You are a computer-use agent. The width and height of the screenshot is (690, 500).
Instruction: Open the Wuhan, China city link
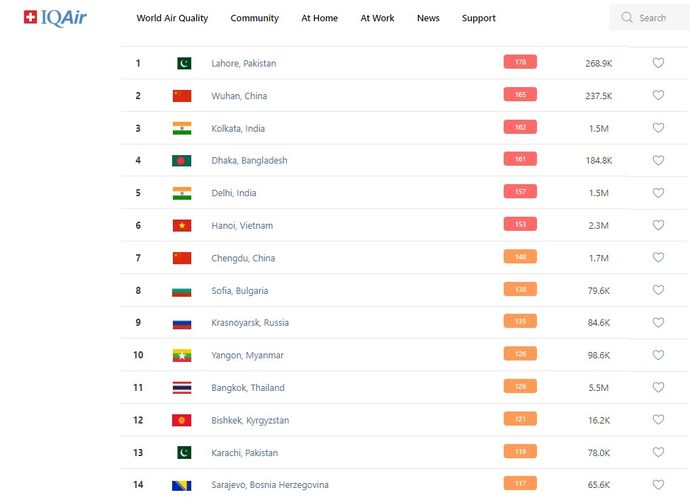pyautogui.click(x=239, y=96)
